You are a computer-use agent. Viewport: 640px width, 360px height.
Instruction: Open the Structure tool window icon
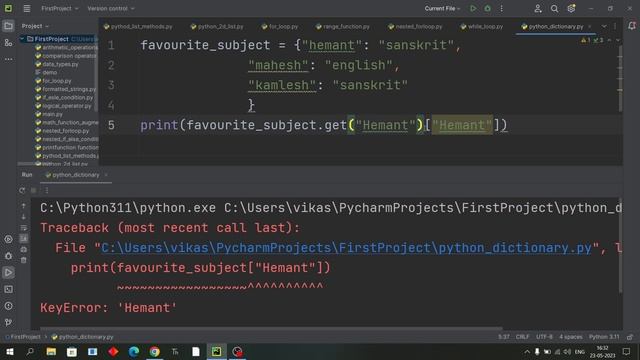tap(8, 42)
